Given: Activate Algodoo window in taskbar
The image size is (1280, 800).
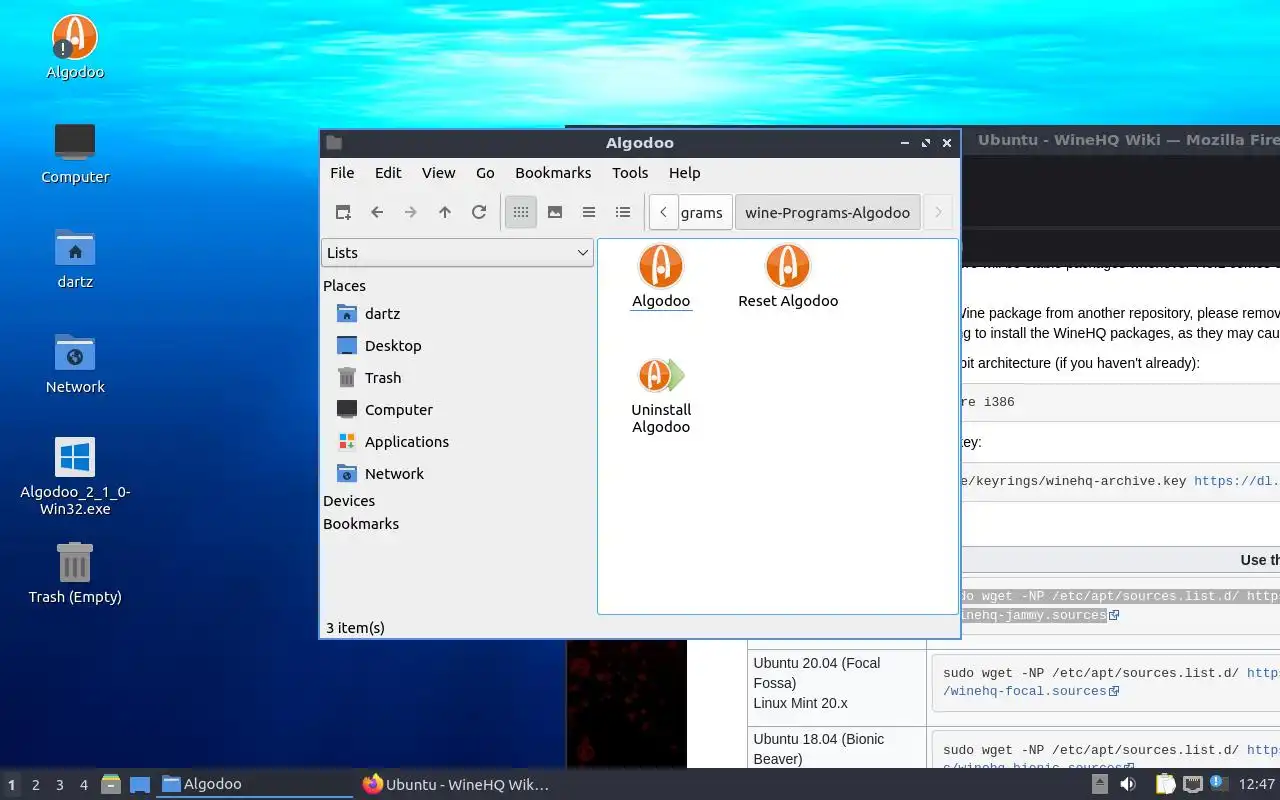Looking at the screenshot, I should click(254, 785).
